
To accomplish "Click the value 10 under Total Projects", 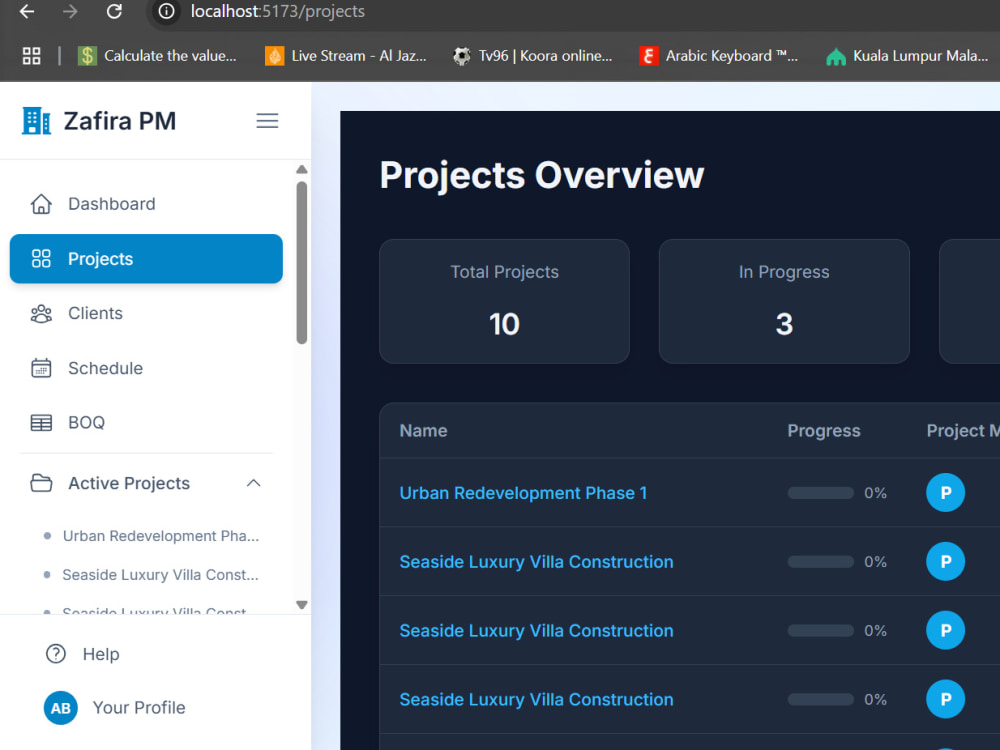I will click(504, 324).
